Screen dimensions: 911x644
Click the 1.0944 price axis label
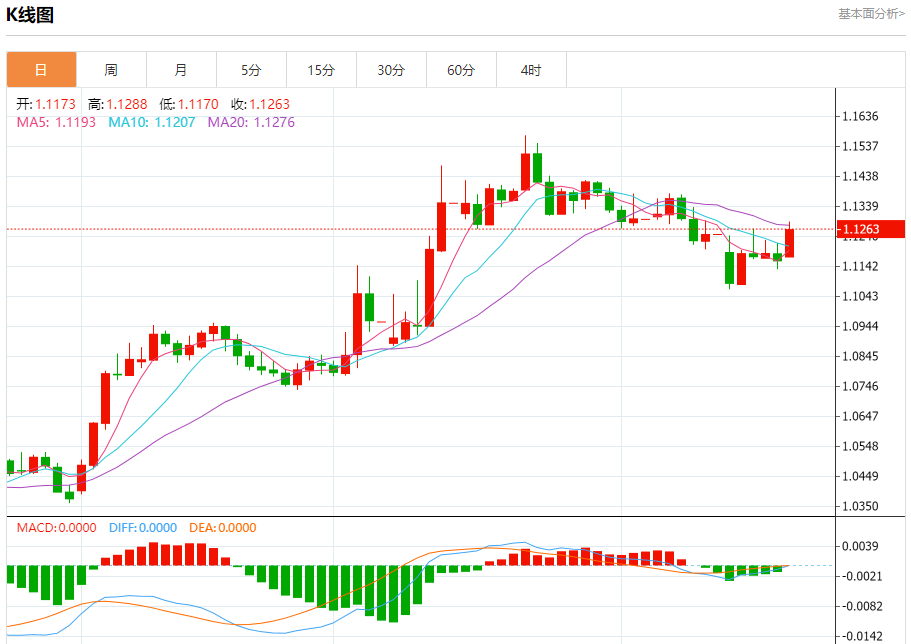coord(860,326)
